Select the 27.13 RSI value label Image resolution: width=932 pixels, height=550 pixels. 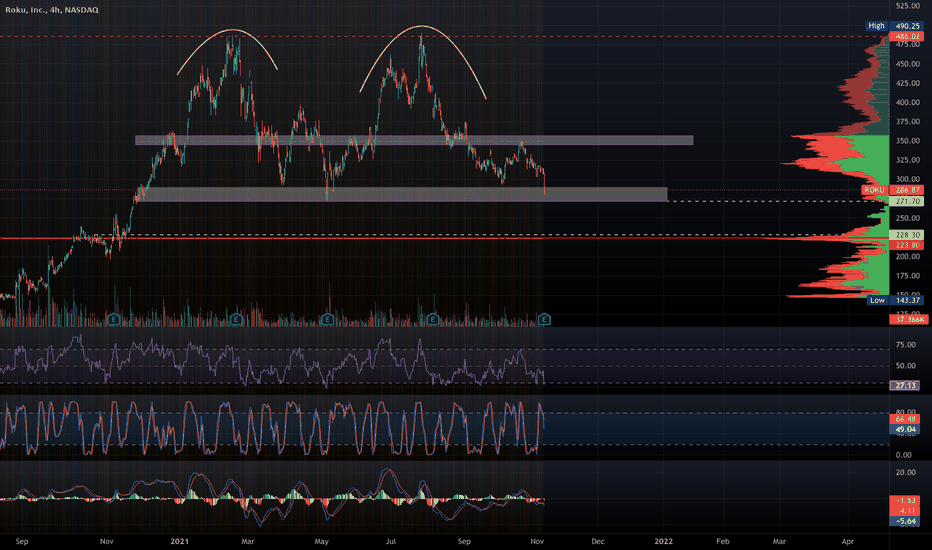[x=904, y=385]
